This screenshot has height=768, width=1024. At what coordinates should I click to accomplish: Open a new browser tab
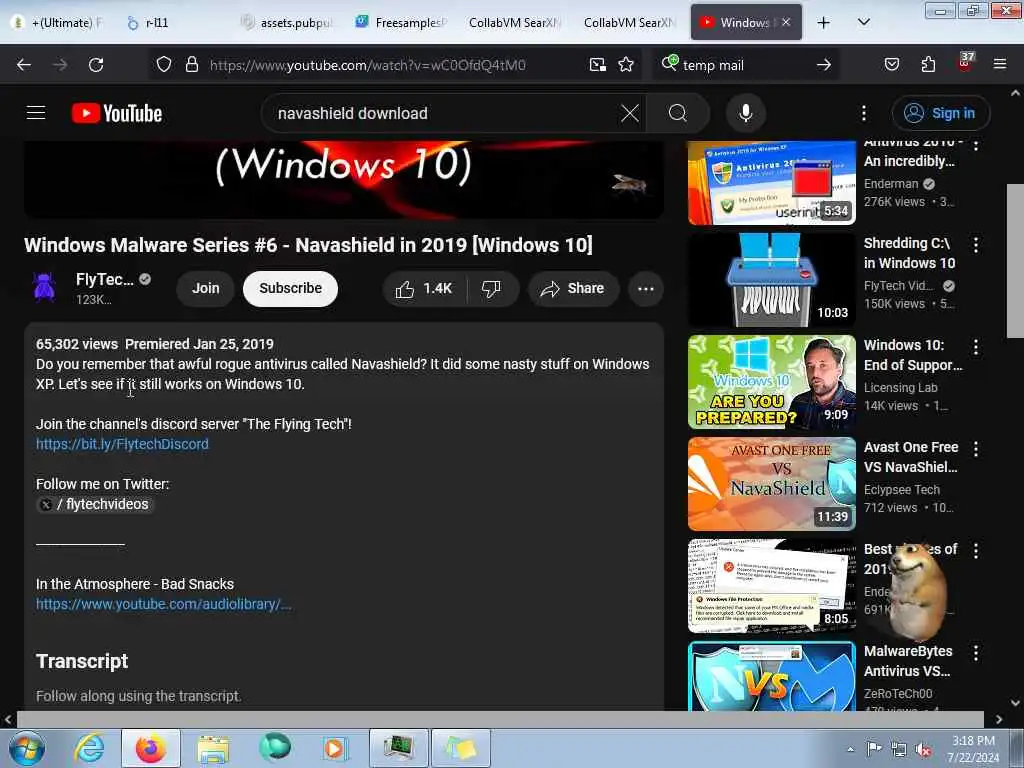tap(824, 23)
